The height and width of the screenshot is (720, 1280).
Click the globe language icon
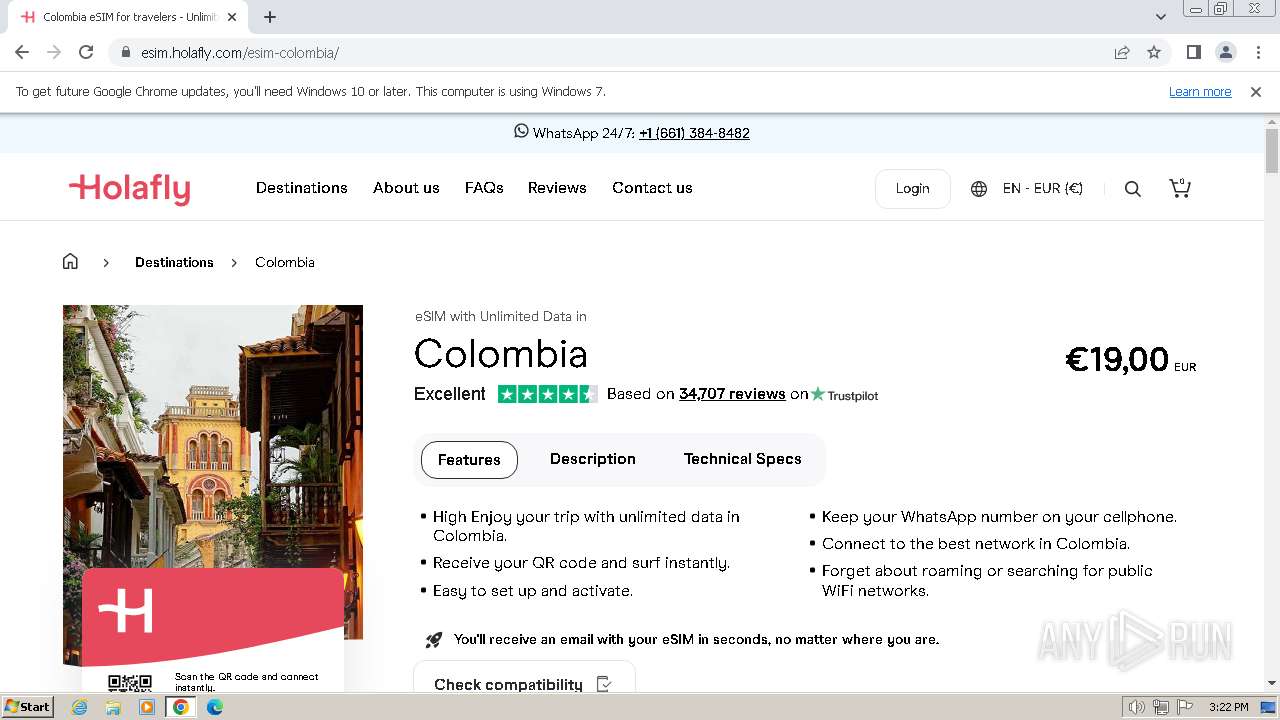tap(979, 189)
